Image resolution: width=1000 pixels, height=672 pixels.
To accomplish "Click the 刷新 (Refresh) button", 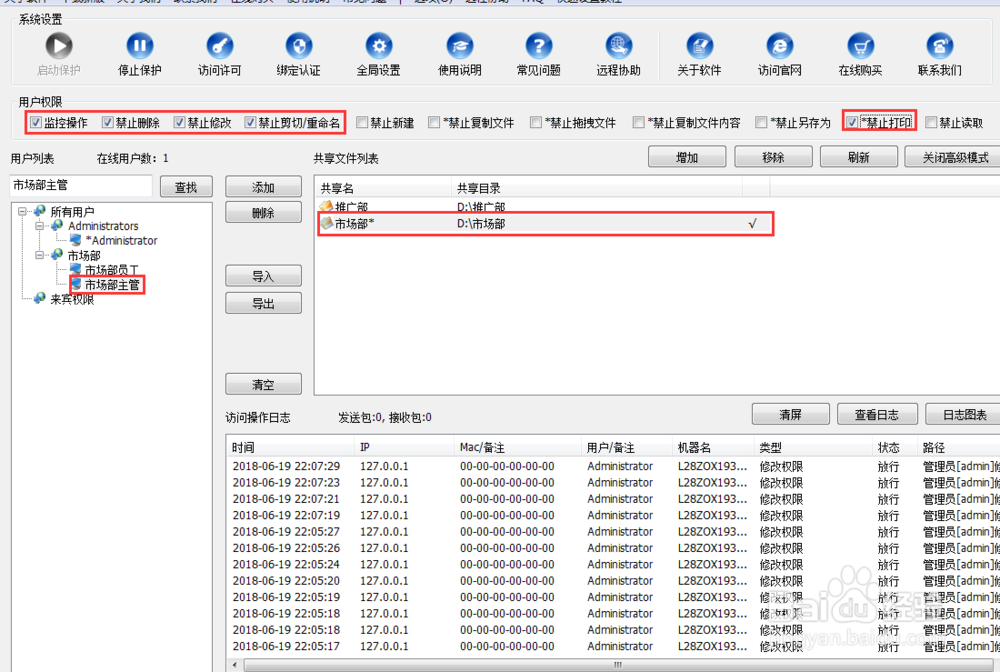I will pos(858,156).
